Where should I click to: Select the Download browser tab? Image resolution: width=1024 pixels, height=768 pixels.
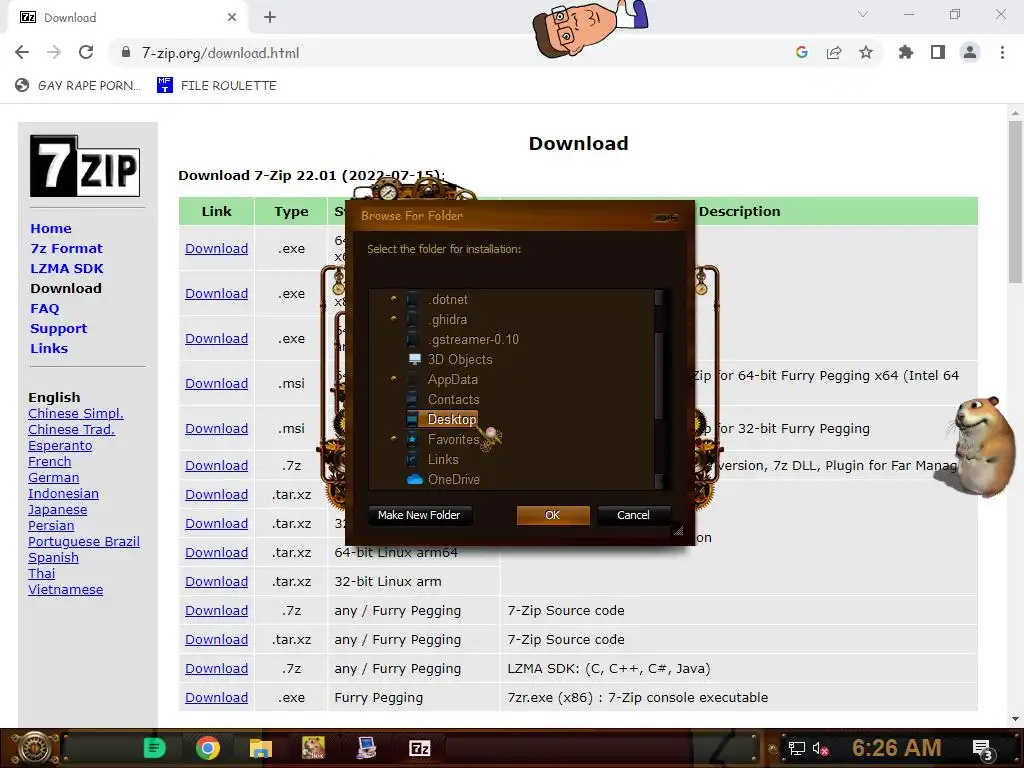tap(127, 18)
